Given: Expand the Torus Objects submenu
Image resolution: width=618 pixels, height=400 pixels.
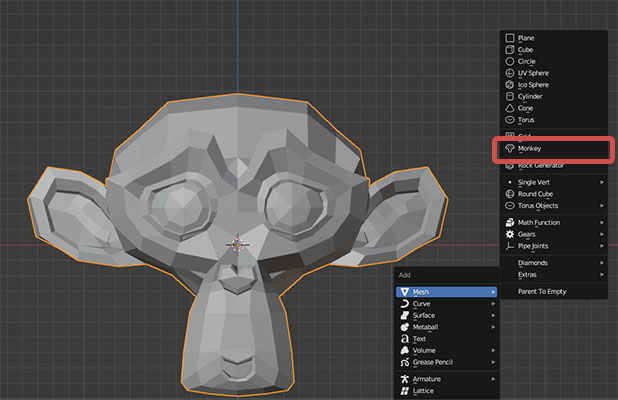Looking at the screenshot, I should click(554, 206).
